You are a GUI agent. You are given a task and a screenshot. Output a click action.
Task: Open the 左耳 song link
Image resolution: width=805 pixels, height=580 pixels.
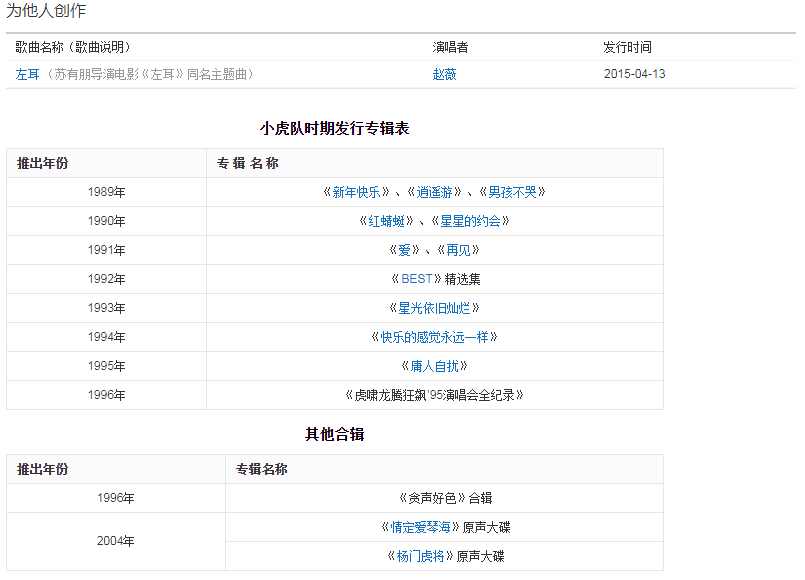[27, 74]
